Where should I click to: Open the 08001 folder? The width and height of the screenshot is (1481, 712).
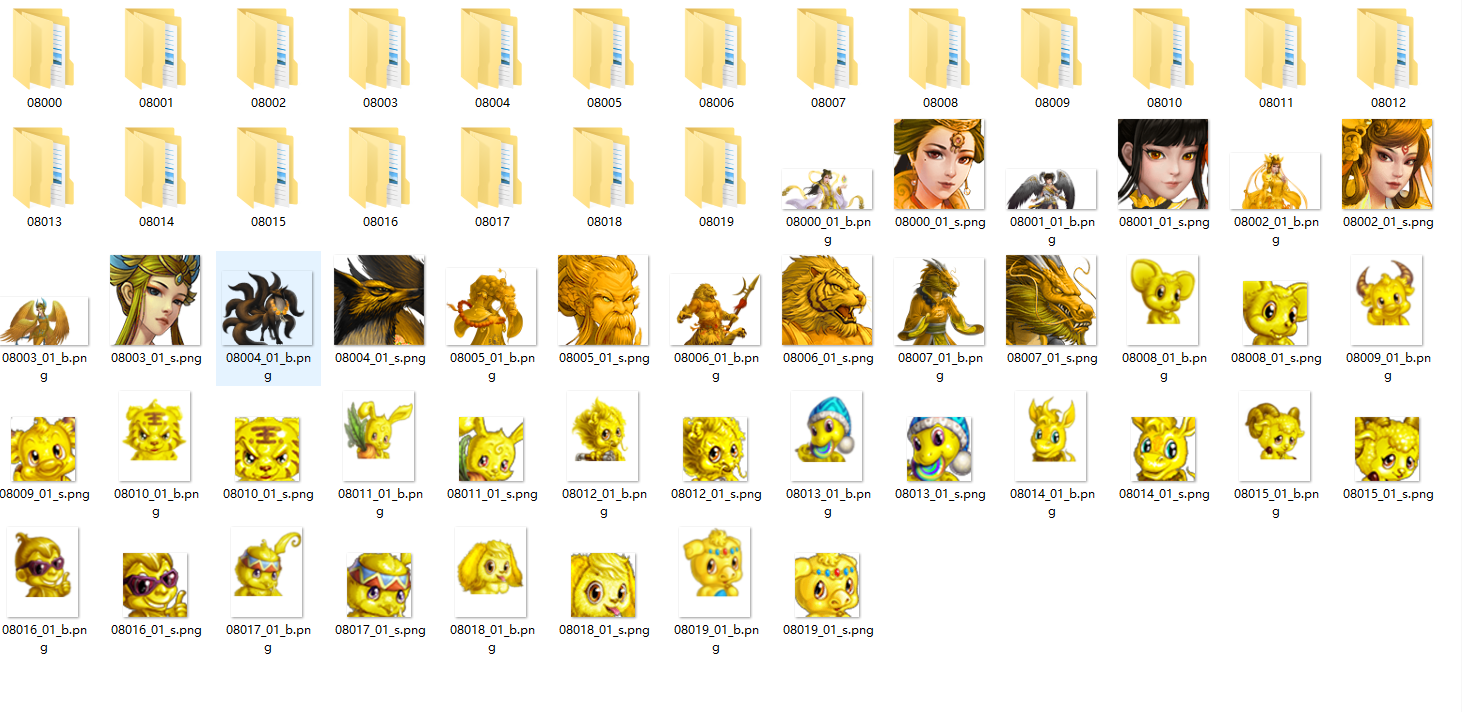click(156, 49)
